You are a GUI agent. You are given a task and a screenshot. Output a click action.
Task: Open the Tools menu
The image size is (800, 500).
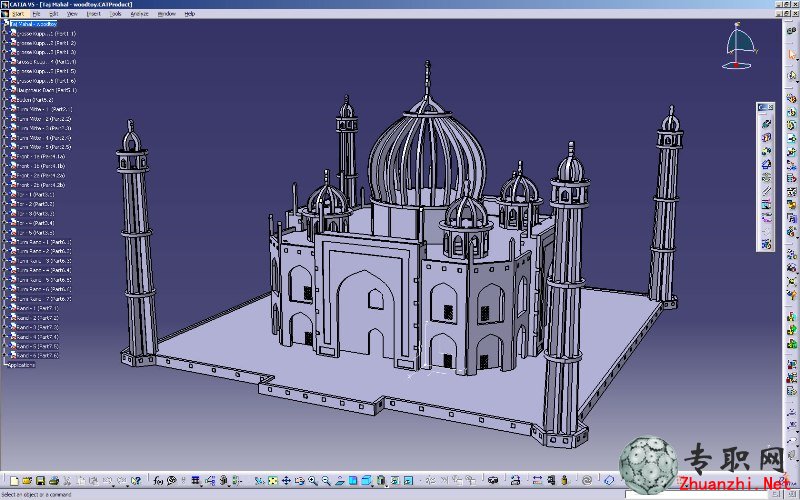(116, 14)
